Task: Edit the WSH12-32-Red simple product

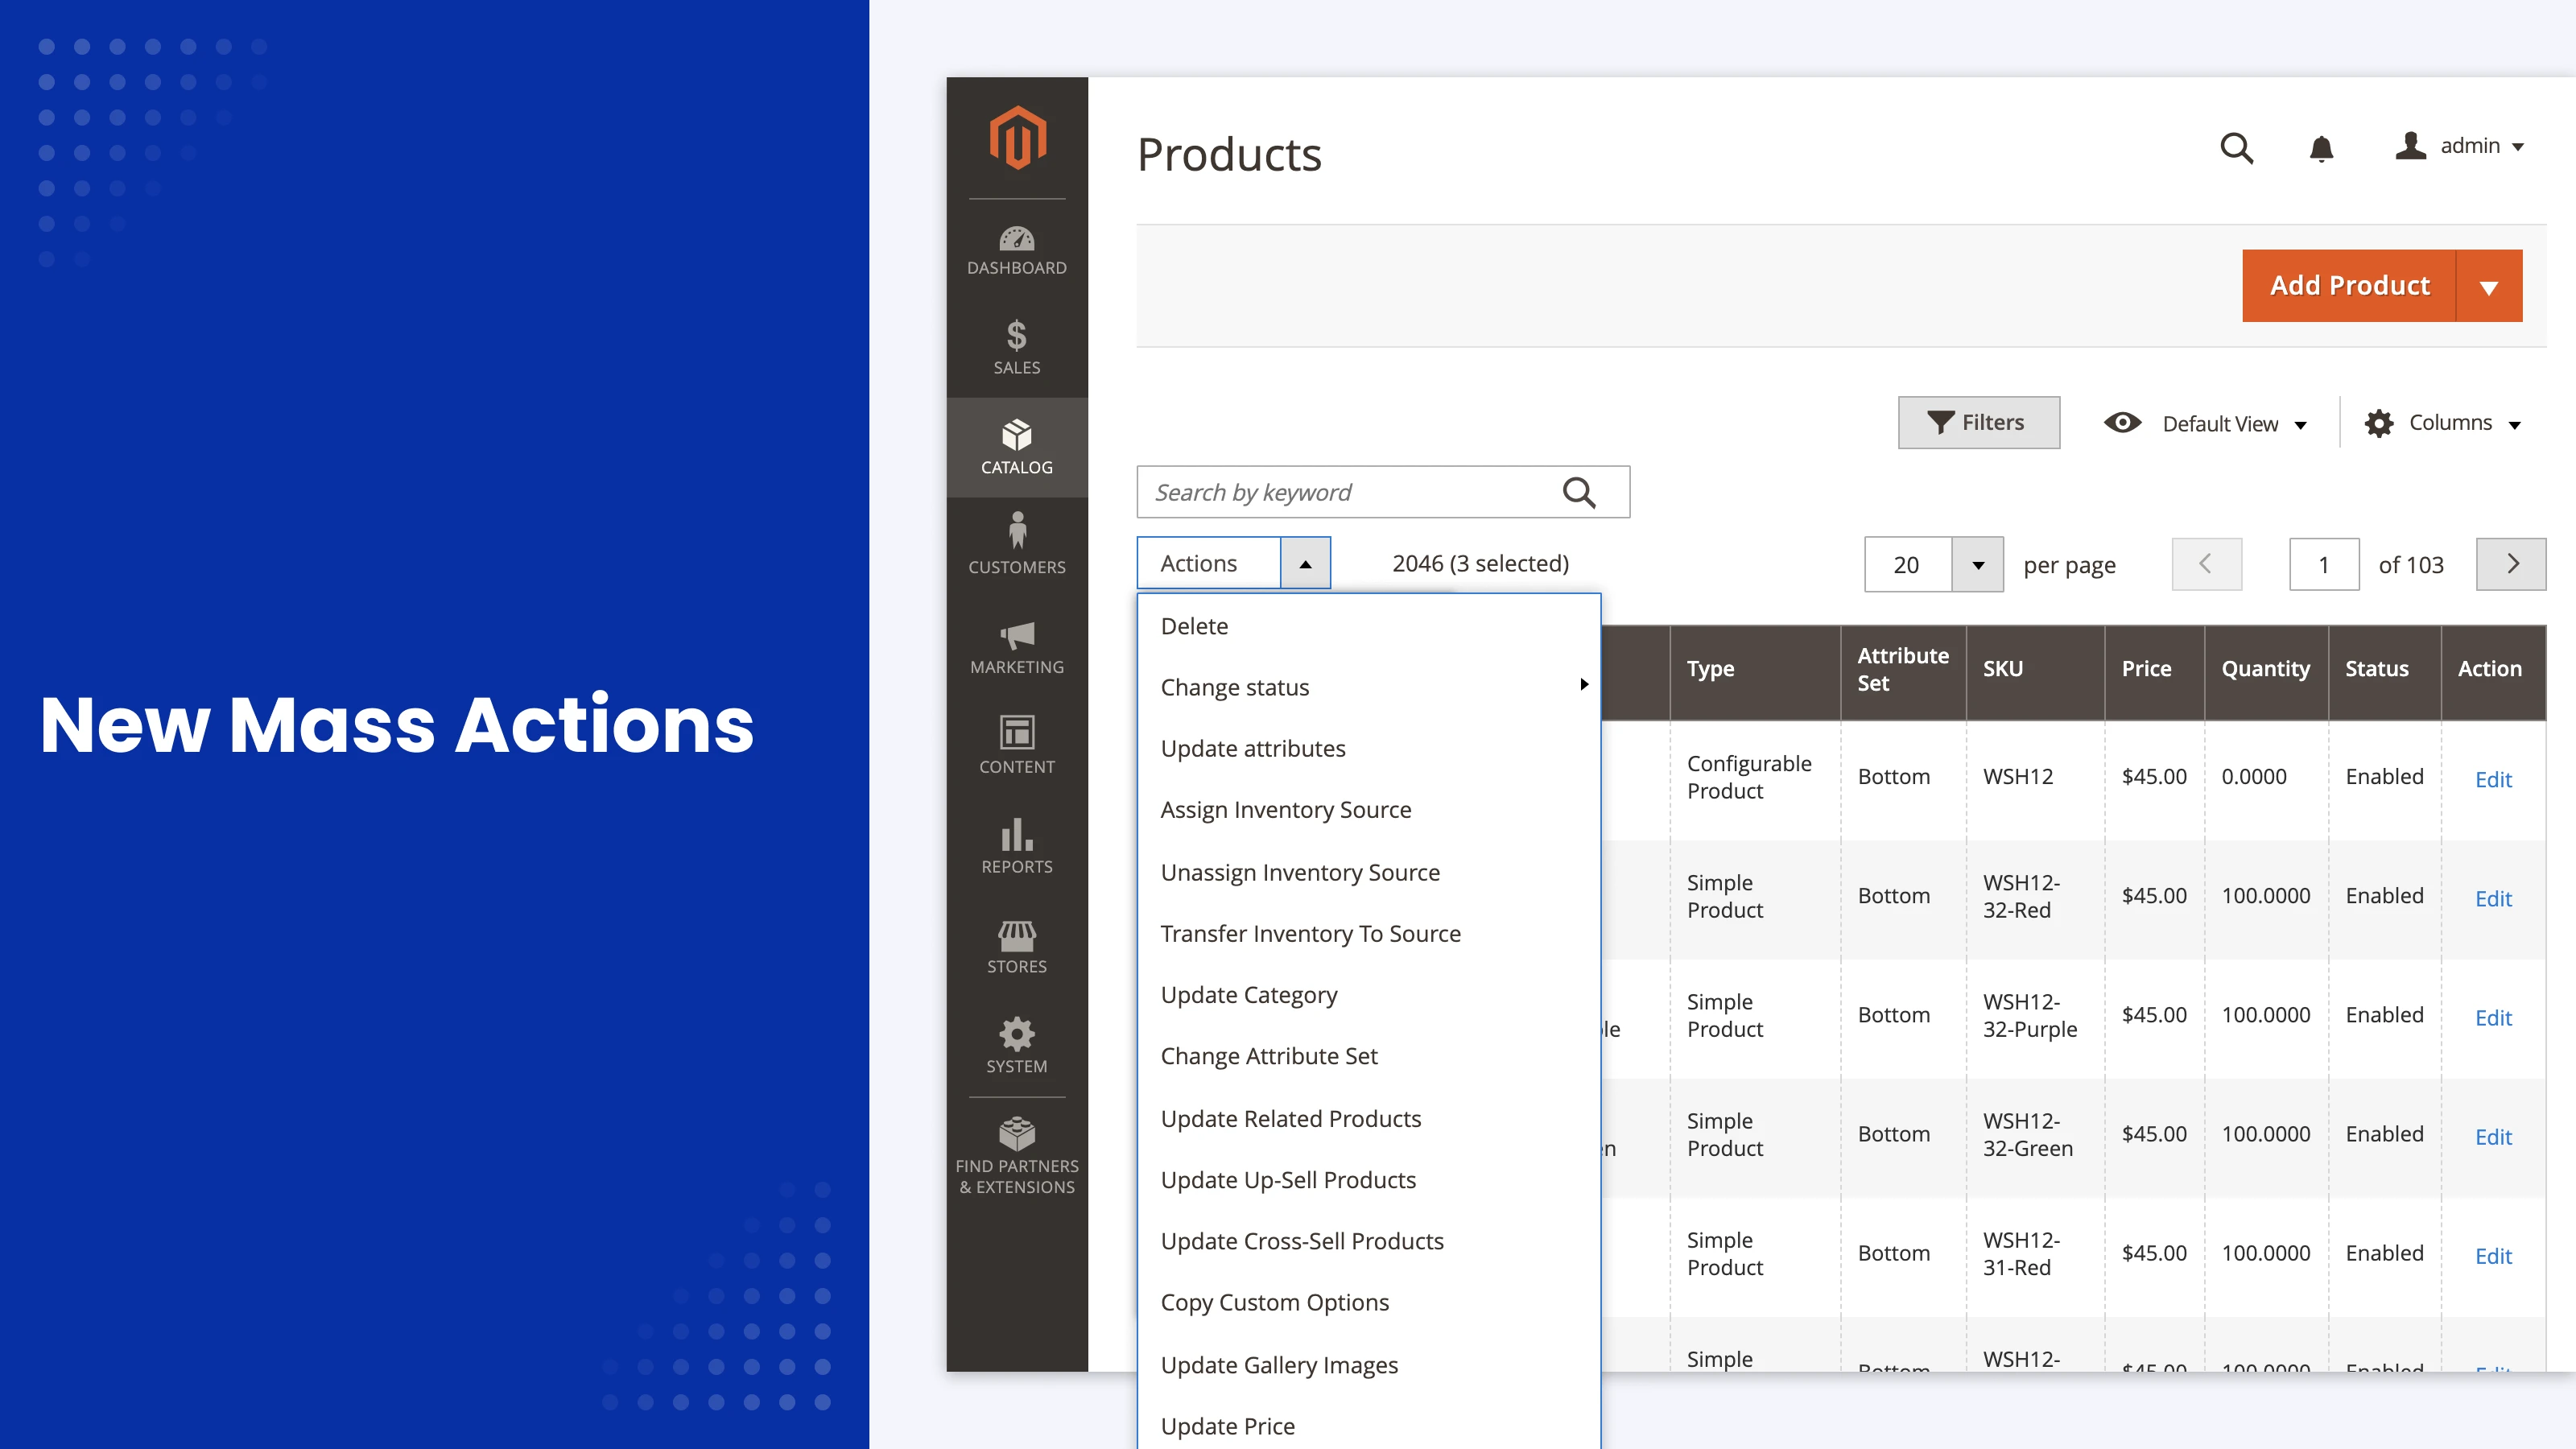Action: [x=2493, y=898]
